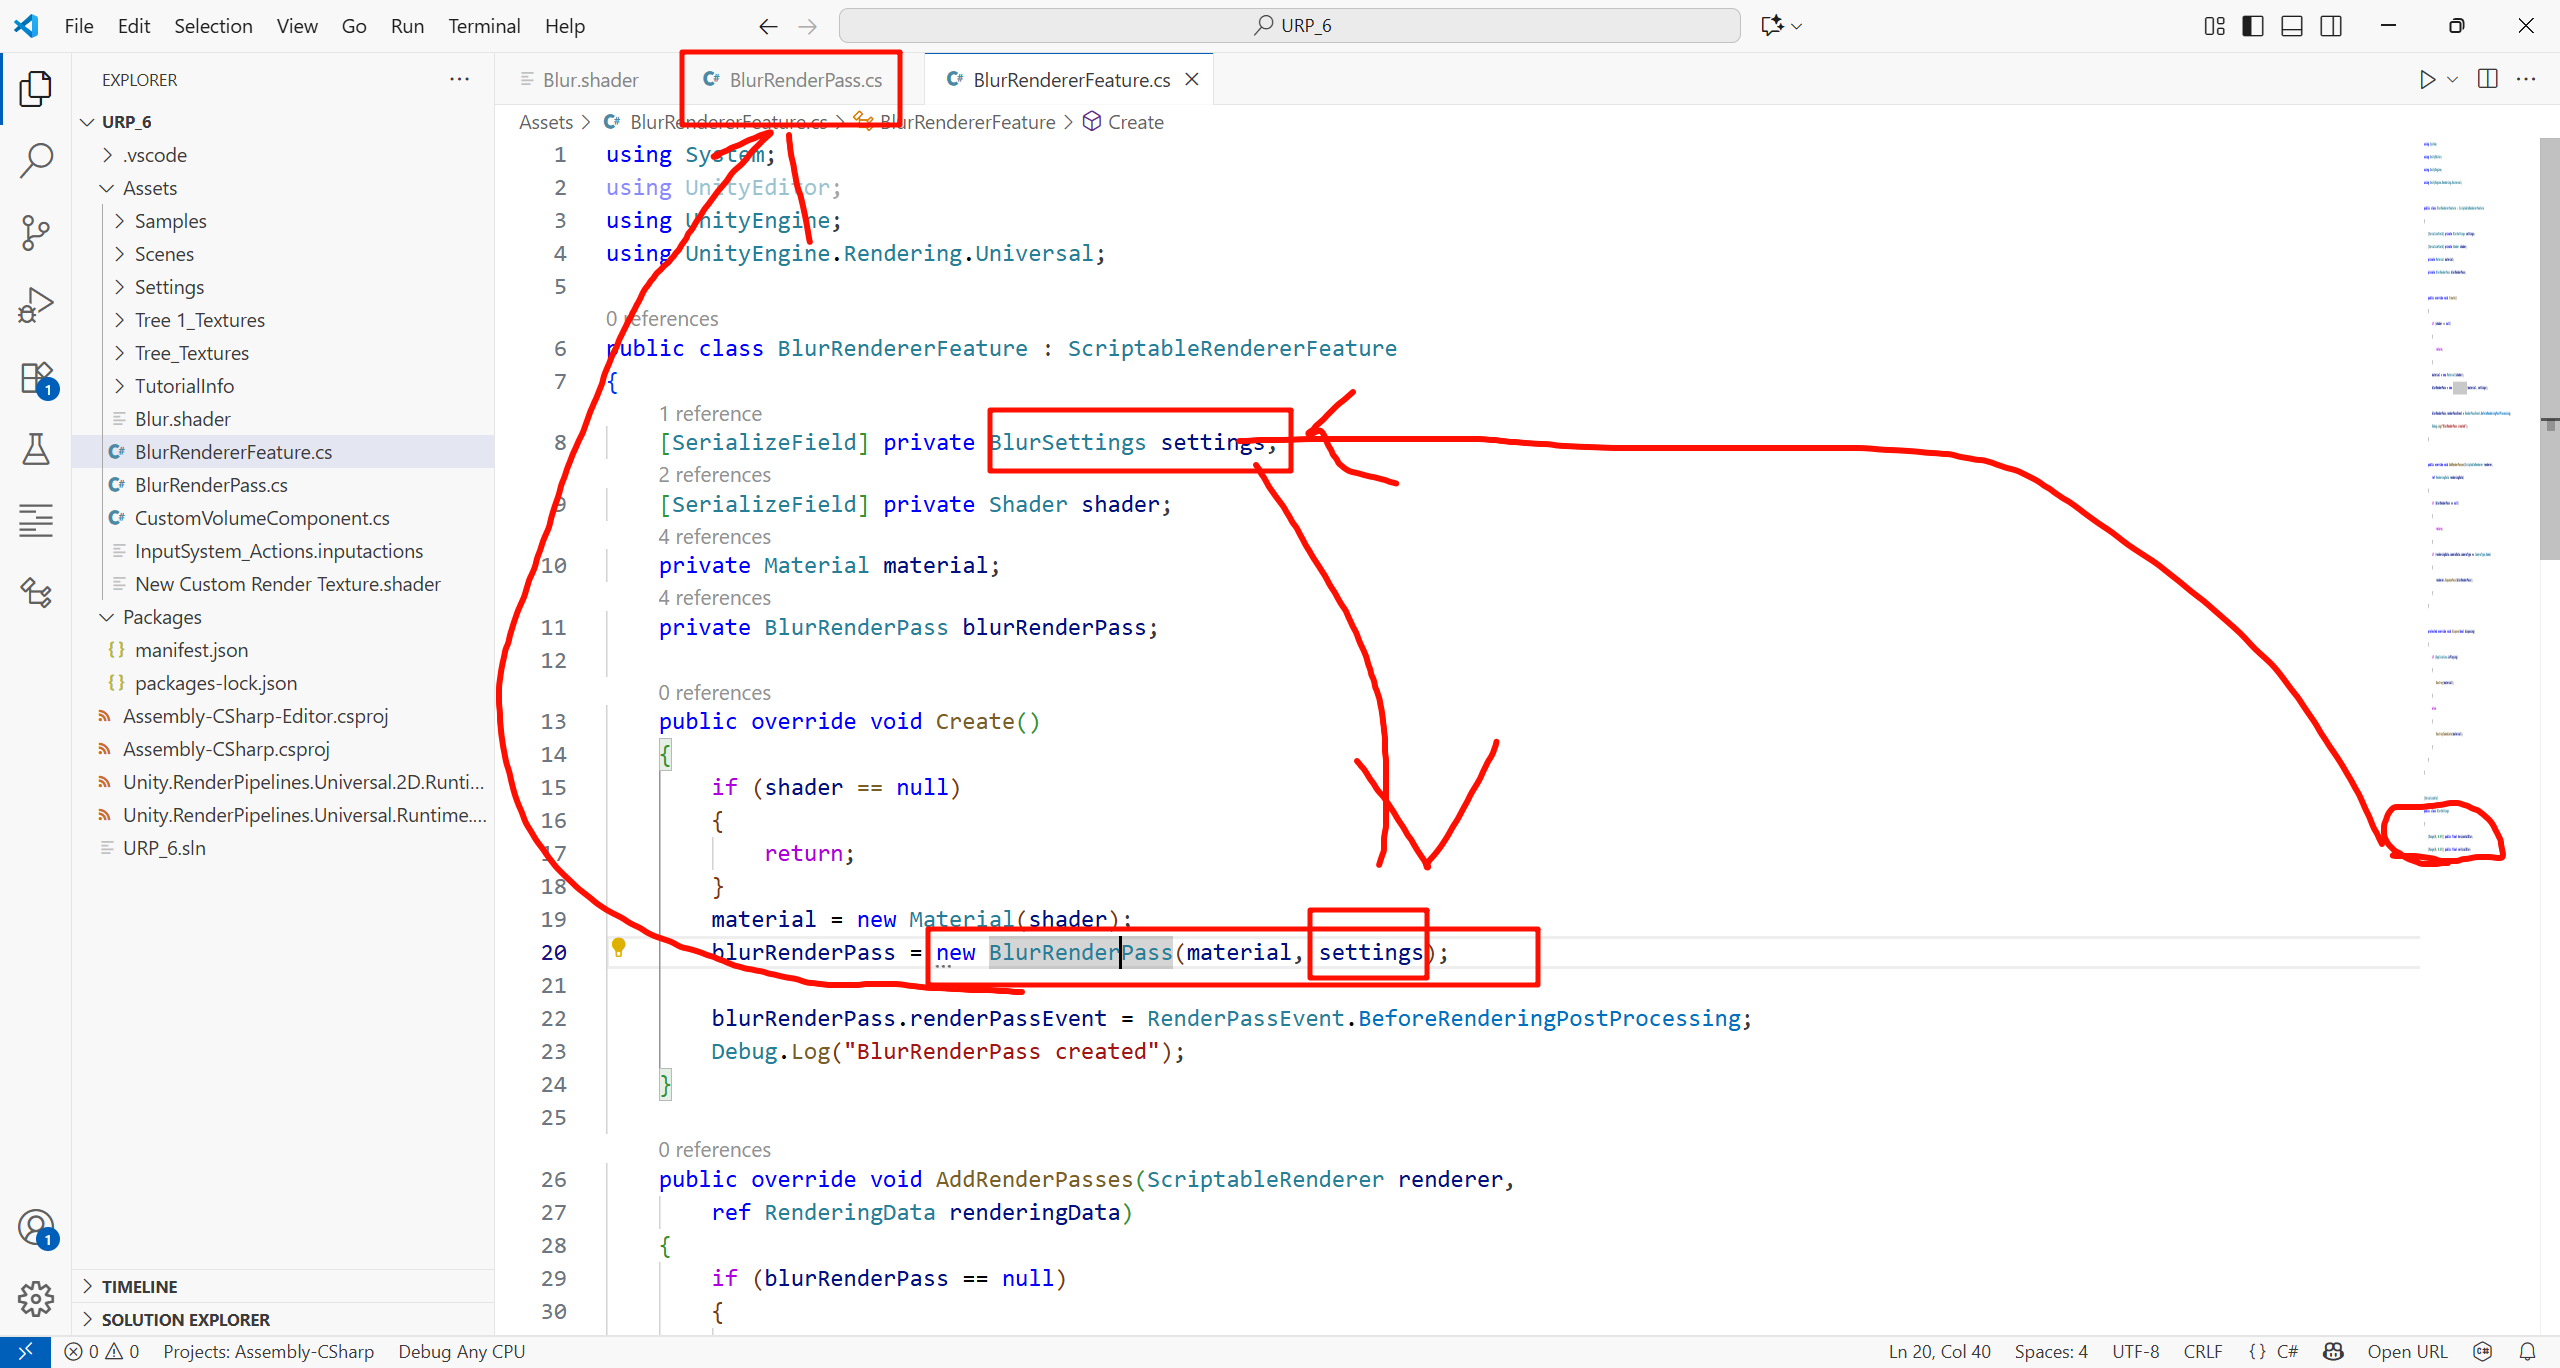
Task: Open BlurRenderPass.cs in the file tree
Action: tap(284, 485)
